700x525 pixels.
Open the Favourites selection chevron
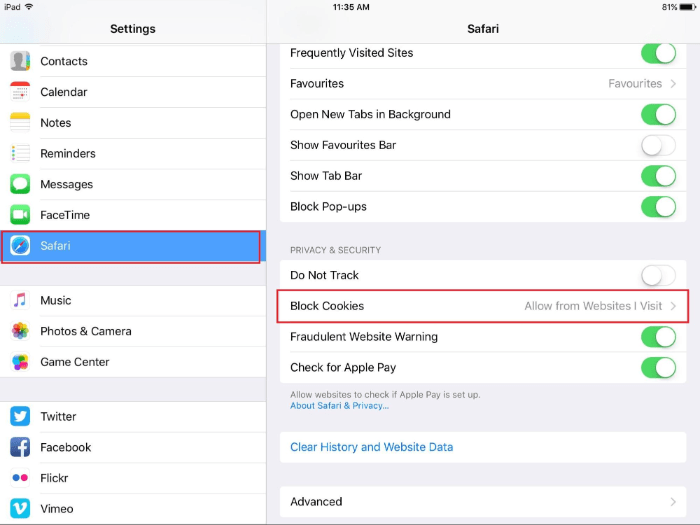click(674, 84)
